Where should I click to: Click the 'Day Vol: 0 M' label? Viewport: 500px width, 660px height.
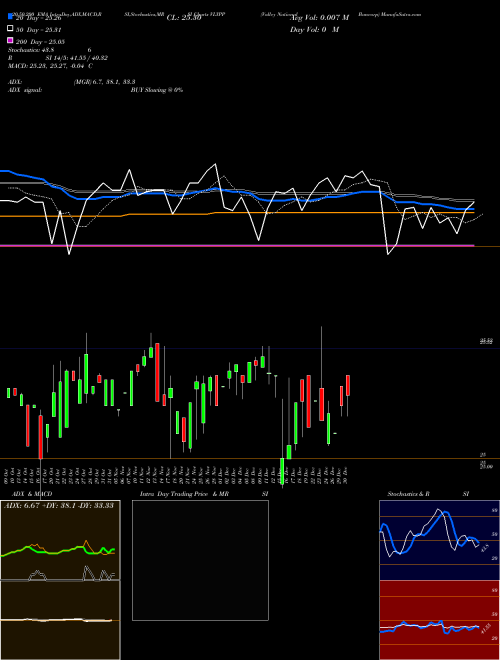(314, 29)
